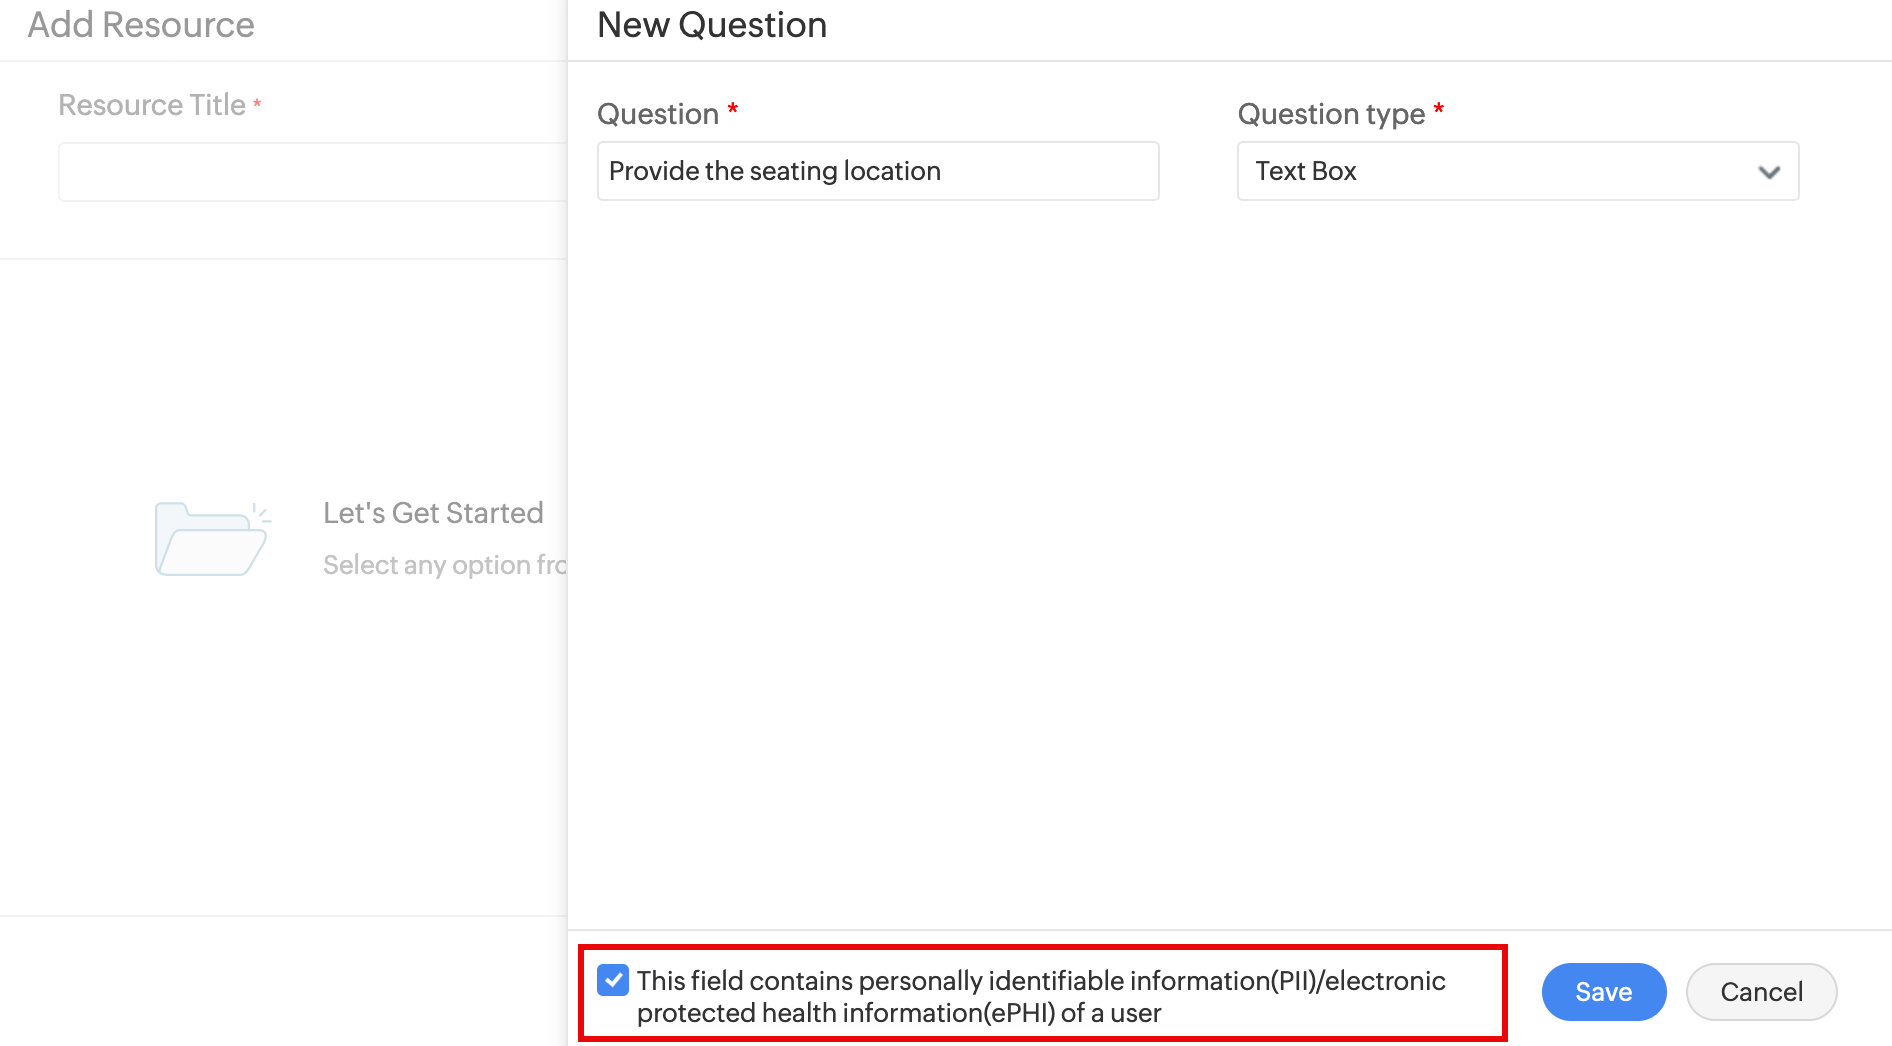Open the Question type dropdown
The height and width of the screenshot is (1046, 1892).
pyautogui.click(x=1517, y=171)
